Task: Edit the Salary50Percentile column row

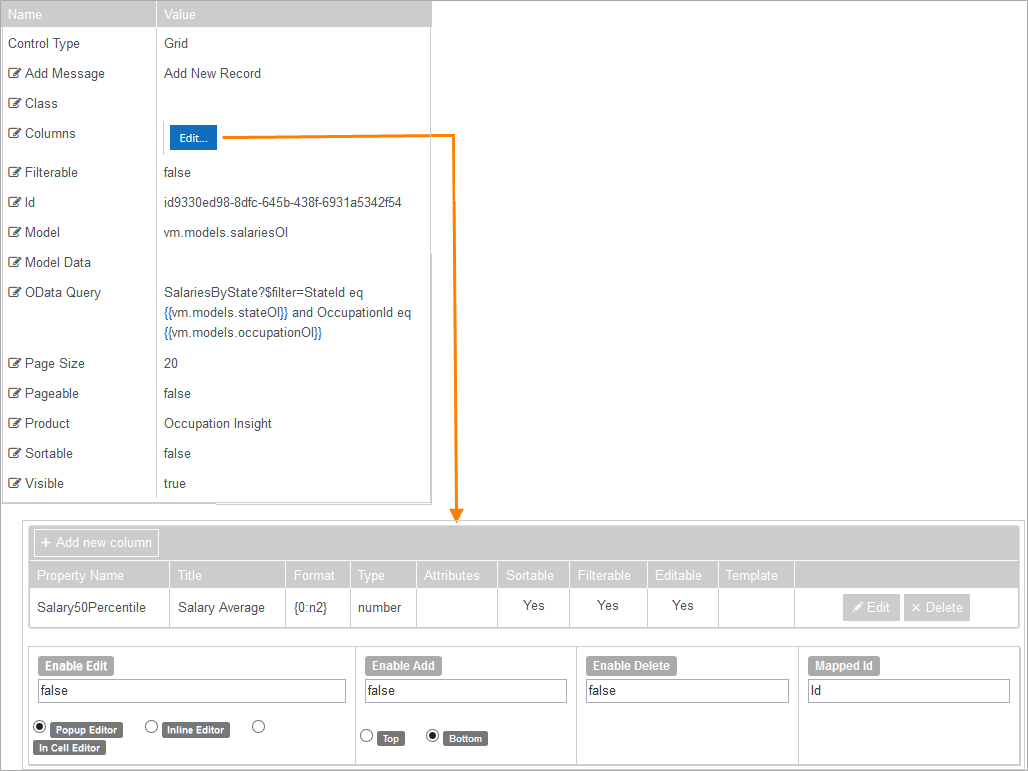Action: tap(871, 607)
